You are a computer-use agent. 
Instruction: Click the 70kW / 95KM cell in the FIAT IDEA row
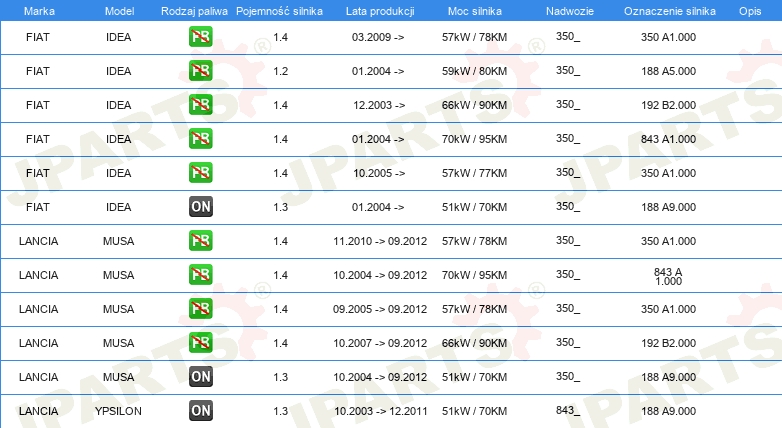tap(474, 139)
